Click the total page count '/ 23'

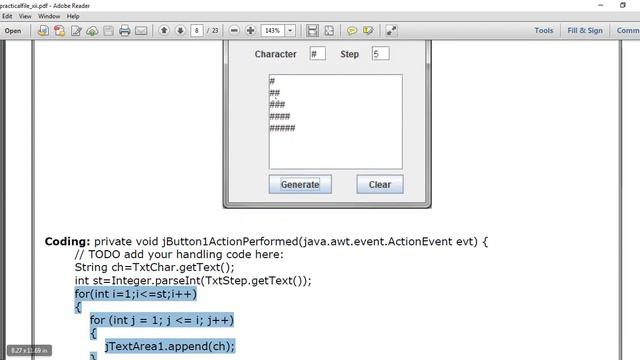213,31
